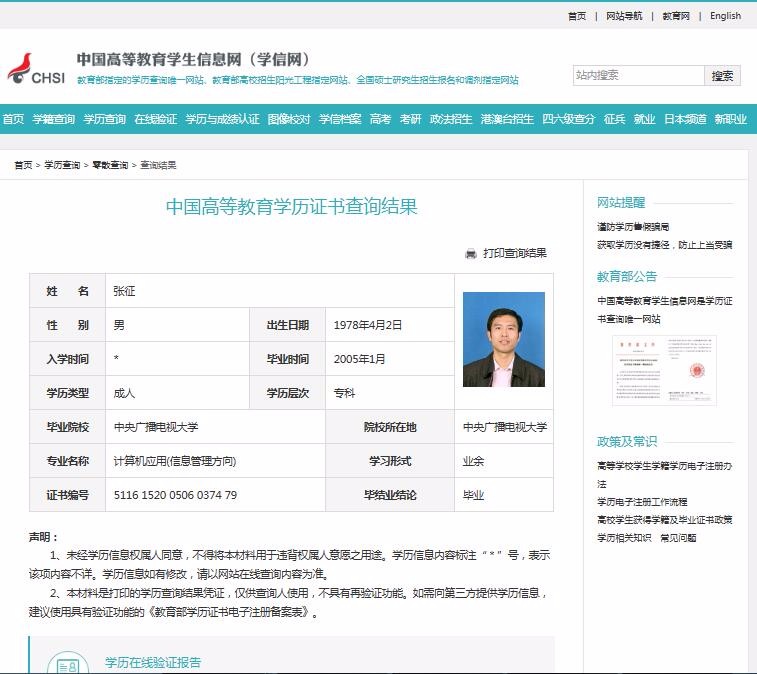This screenshot has width=757, height=674.
Task: Click the 网站提醒 sidebar heading
Action: tap(621, 203)
